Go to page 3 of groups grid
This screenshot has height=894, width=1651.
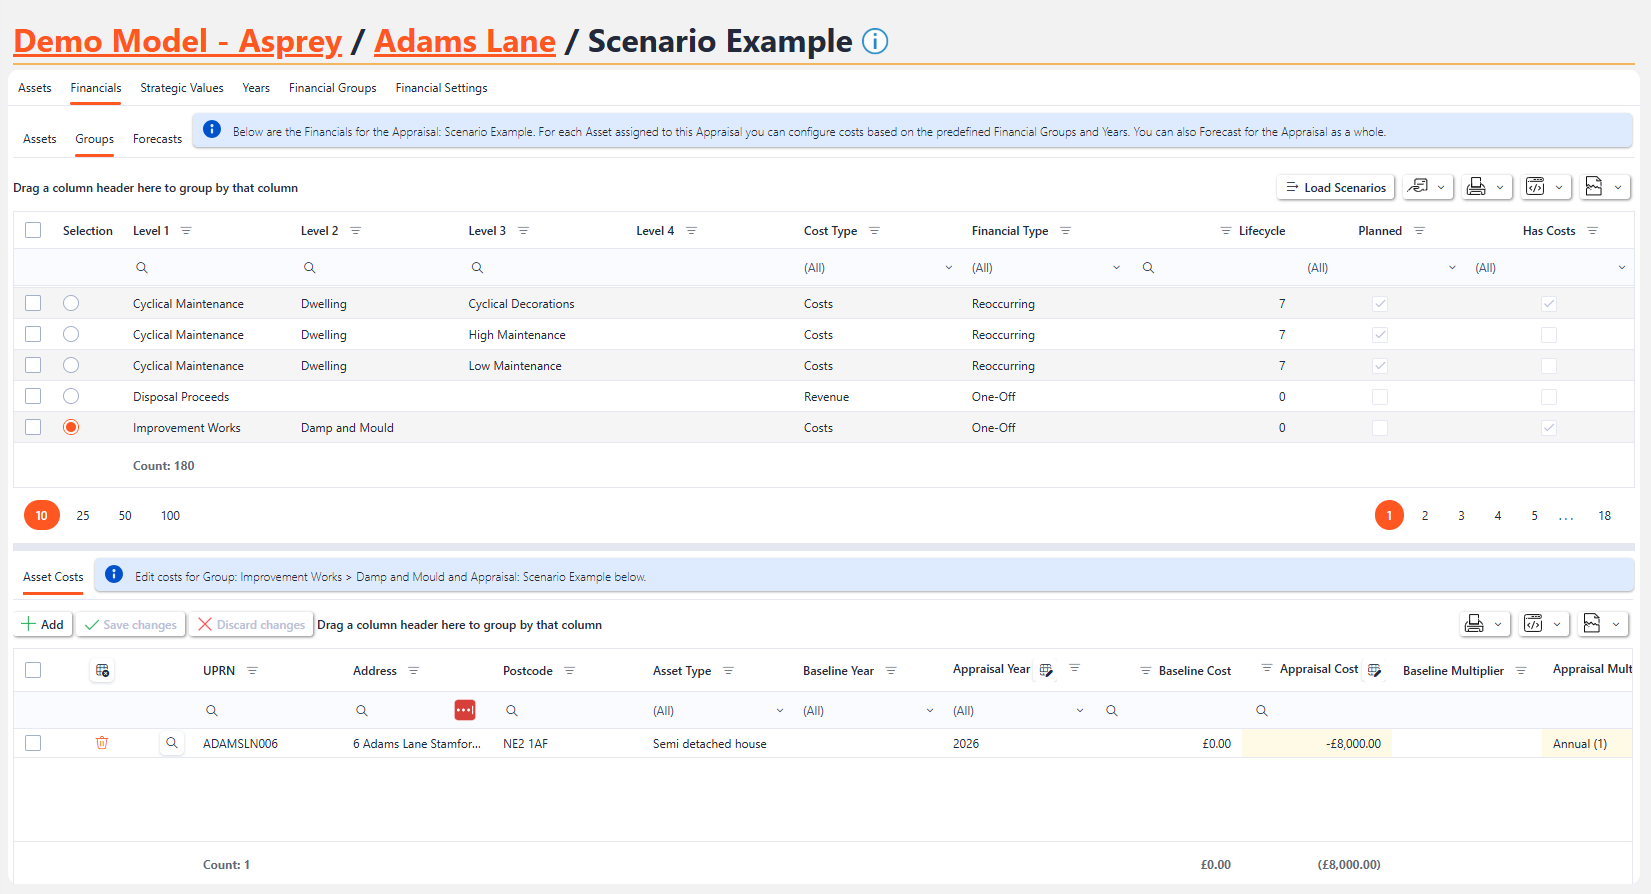1461,516
